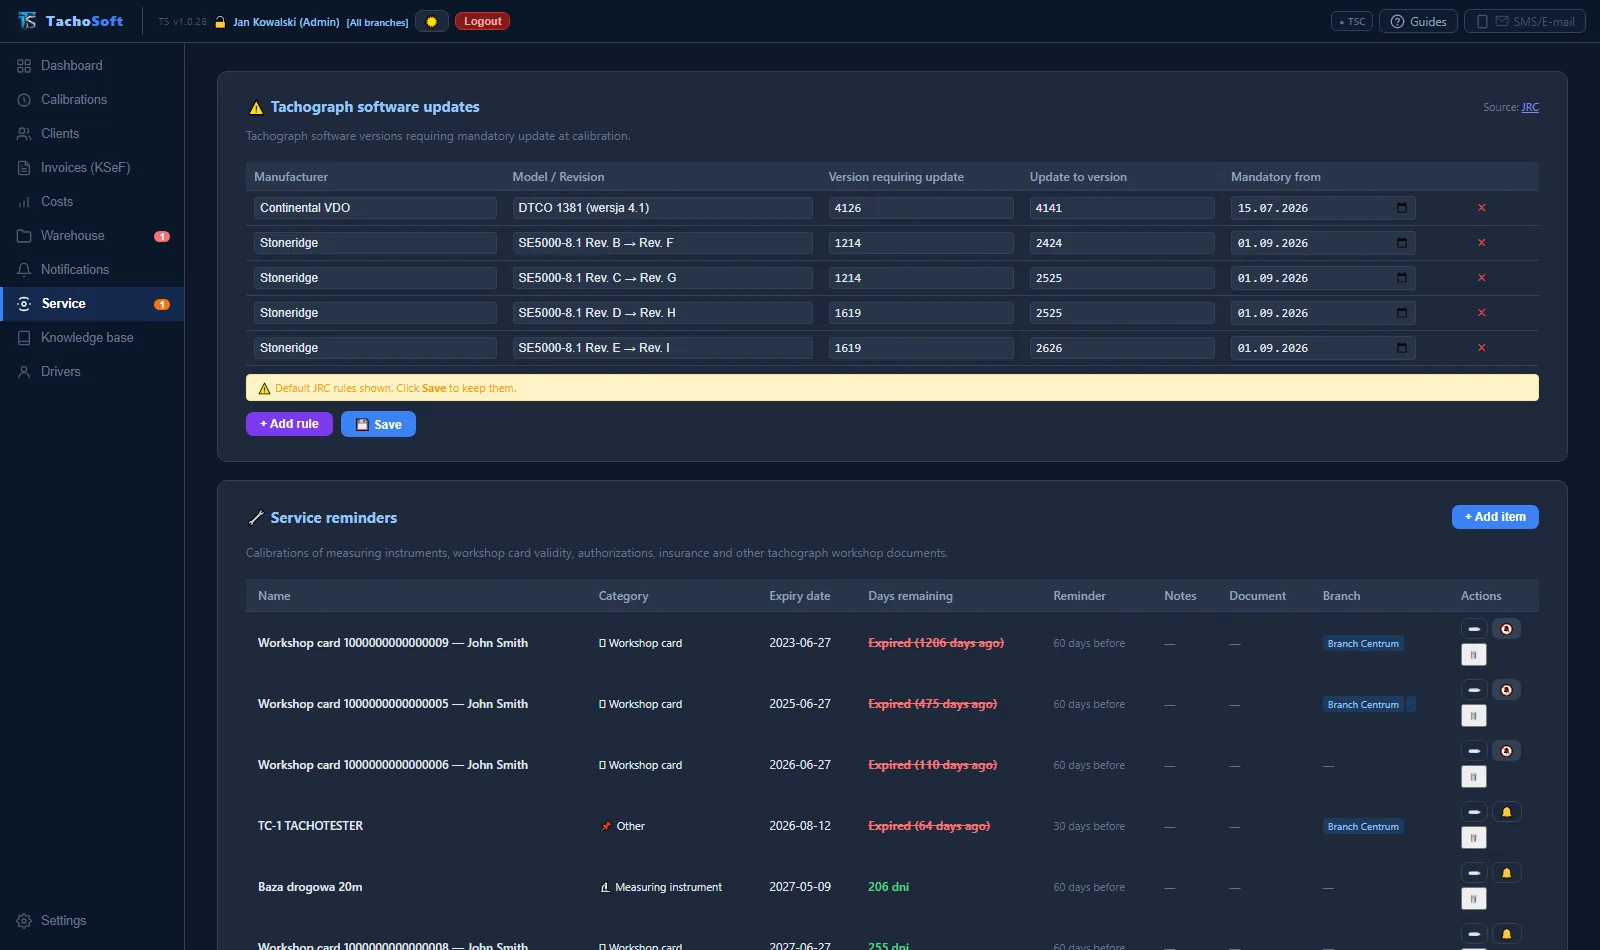Edit the Baza drogowa 20m reminder
The height and width of the screenshot is (950, 1600).
coord(1474,873)
